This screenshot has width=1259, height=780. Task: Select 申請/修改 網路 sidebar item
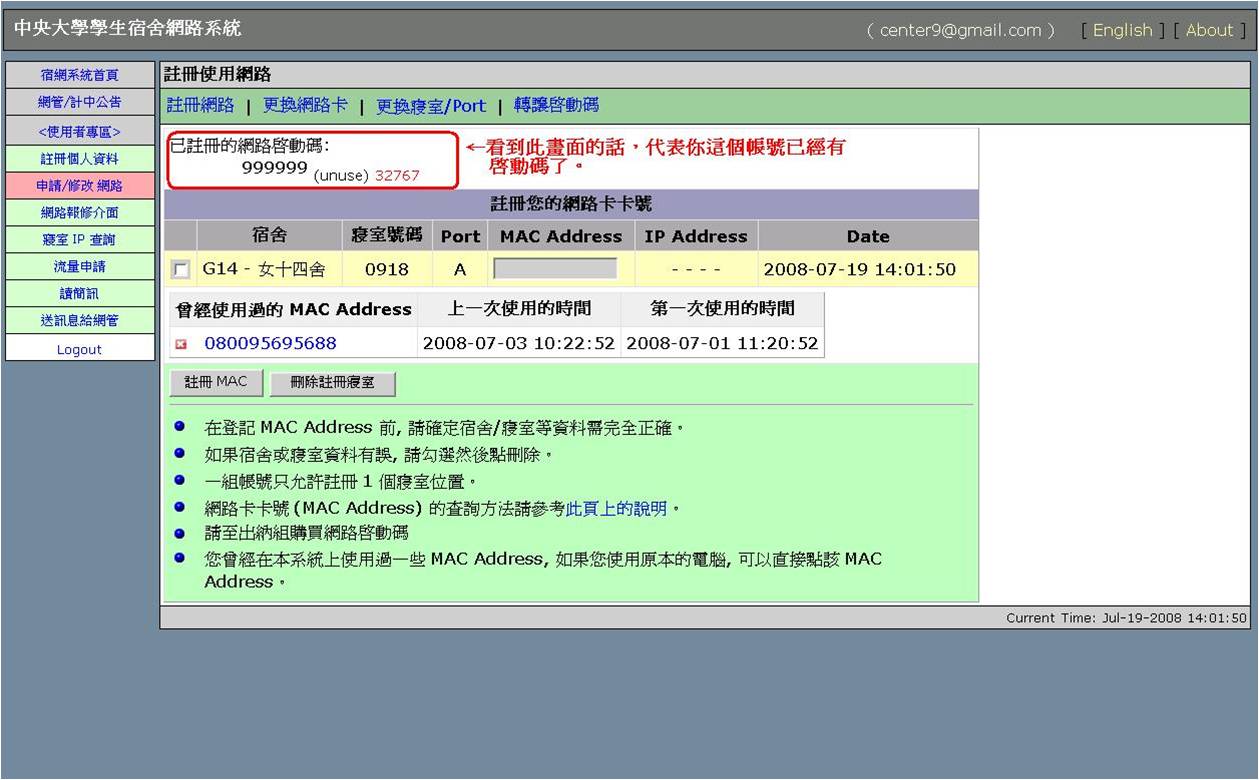tap(80, 186)
